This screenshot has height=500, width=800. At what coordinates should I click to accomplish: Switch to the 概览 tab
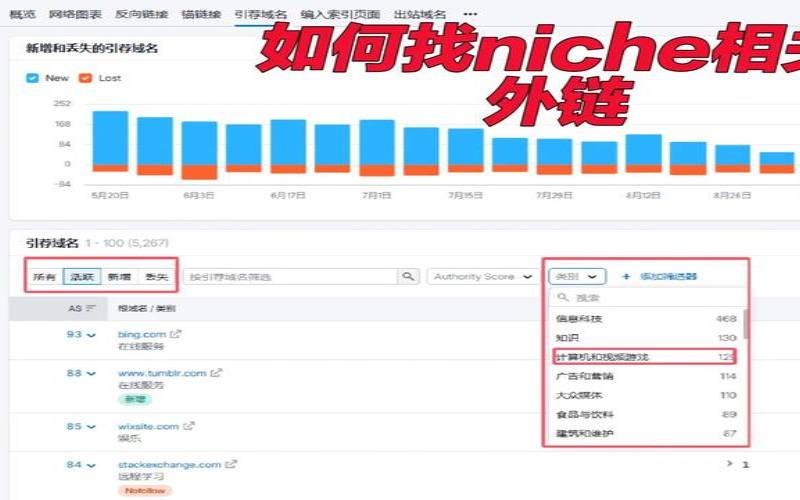click(x=23, y=14)
